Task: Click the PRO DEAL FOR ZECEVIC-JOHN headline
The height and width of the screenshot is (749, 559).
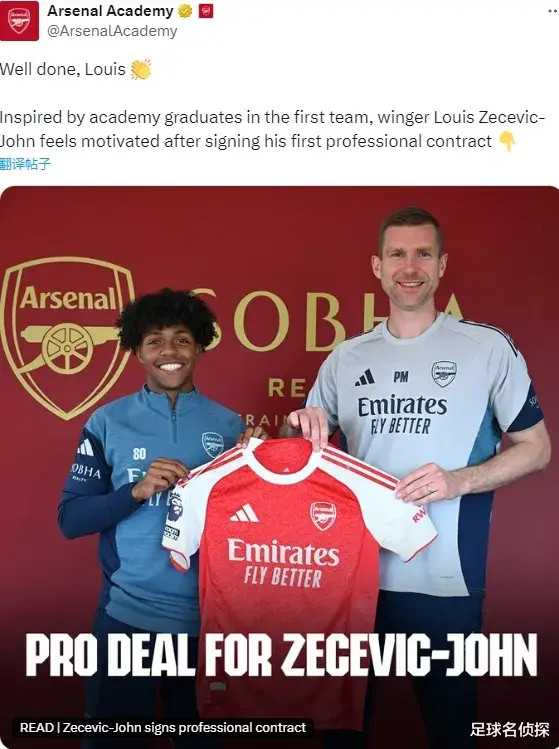Action: tap(281, 655)
